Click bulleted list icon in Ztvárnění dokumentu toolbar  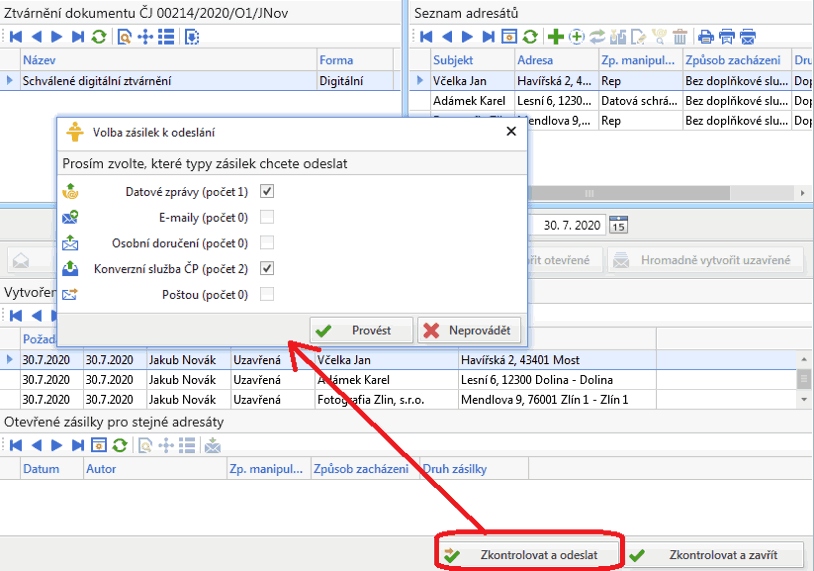point(166,37)
